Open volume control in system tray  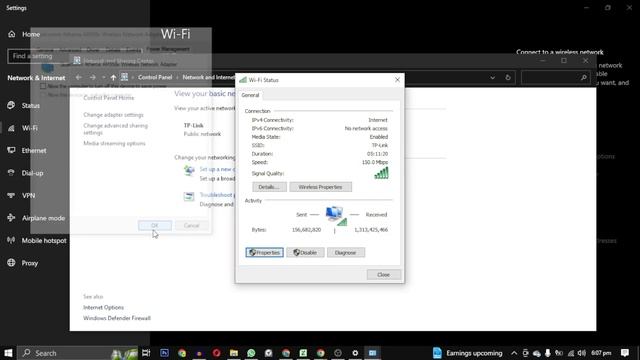pyautogui.click(x=582, y=353)
